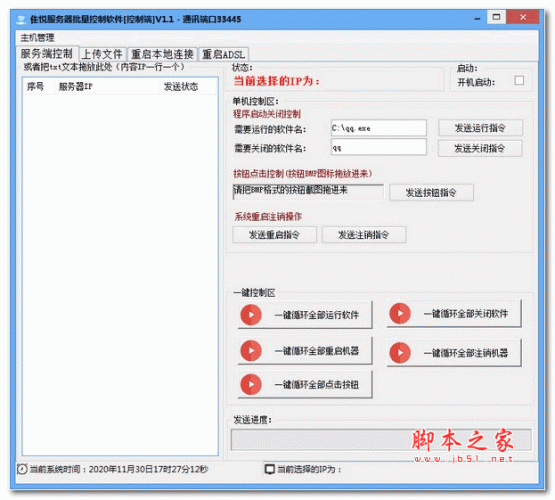Image resolution: width=555 pixels, height=500 pixels.
Task: Click the 发送注销指令 button
Action: (364, 235)
